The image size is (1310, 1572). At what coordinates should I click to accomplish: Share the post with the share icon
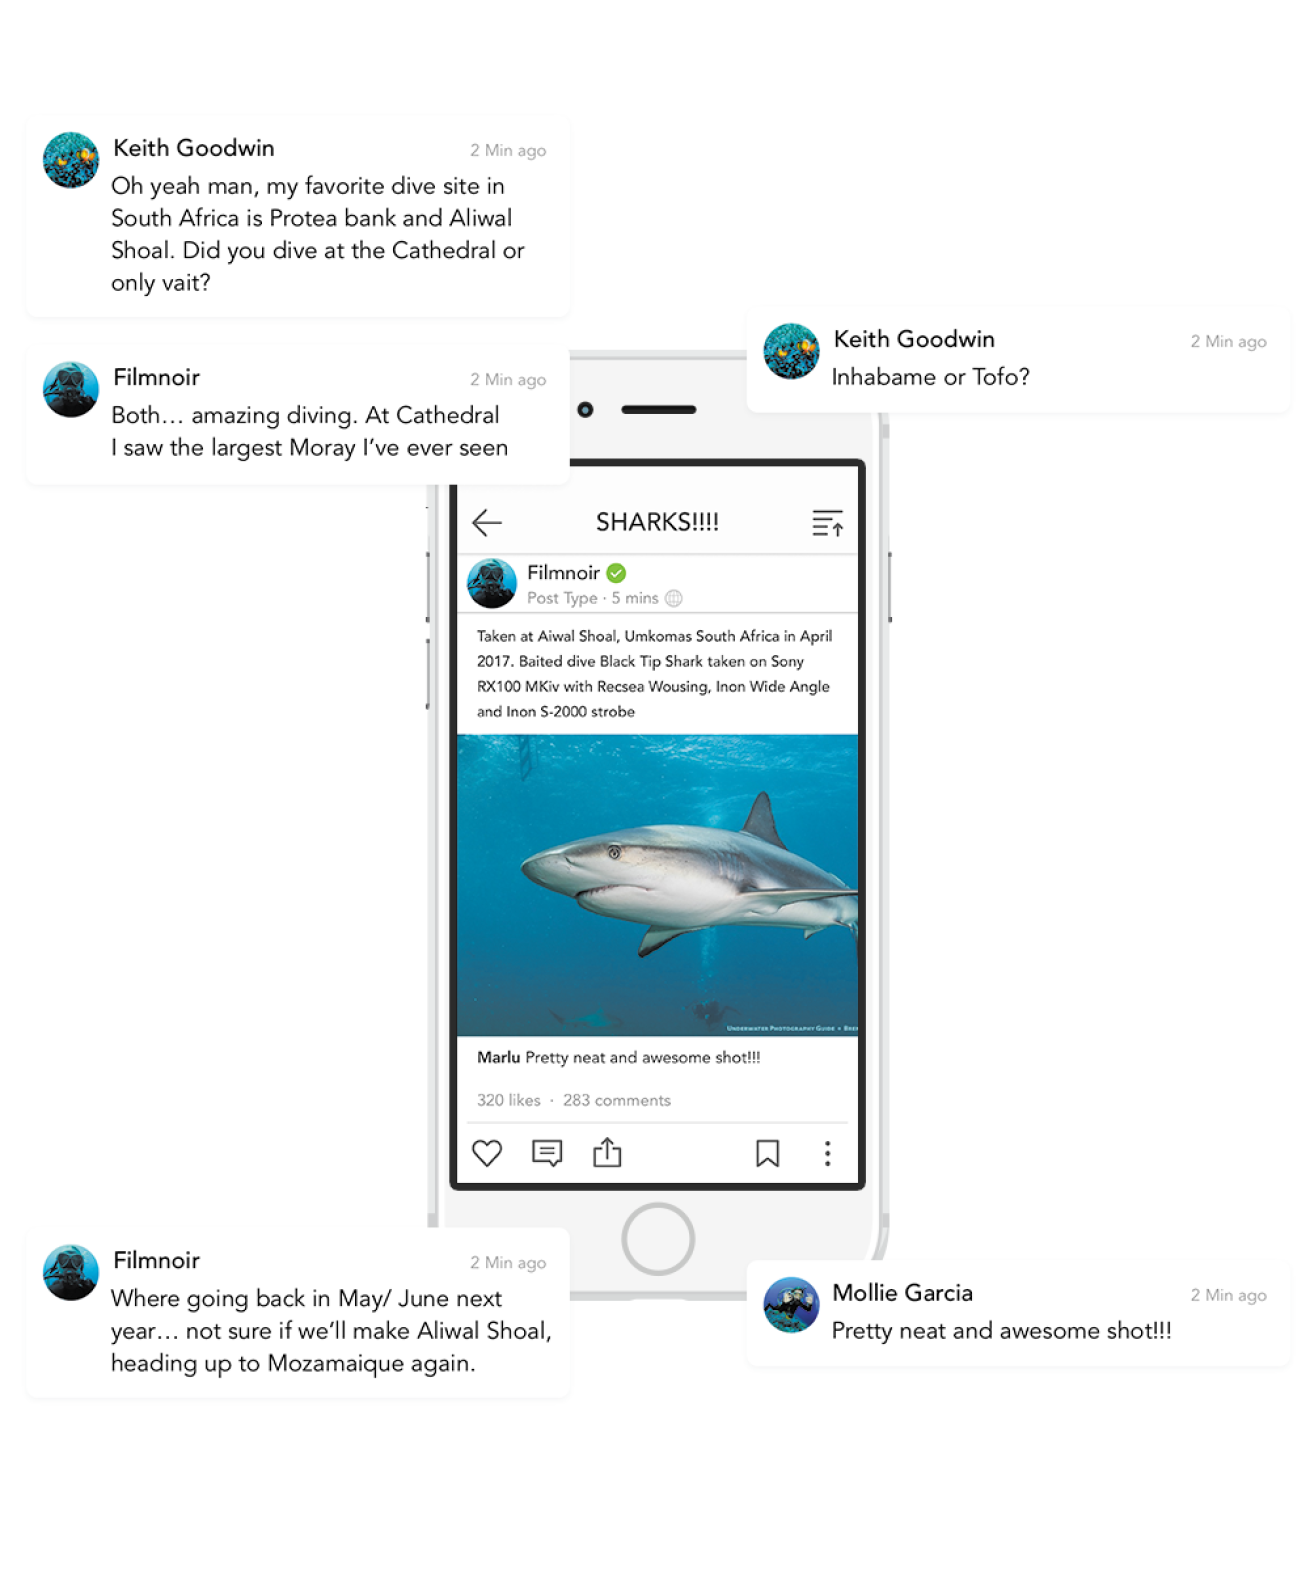(607, 1152)
